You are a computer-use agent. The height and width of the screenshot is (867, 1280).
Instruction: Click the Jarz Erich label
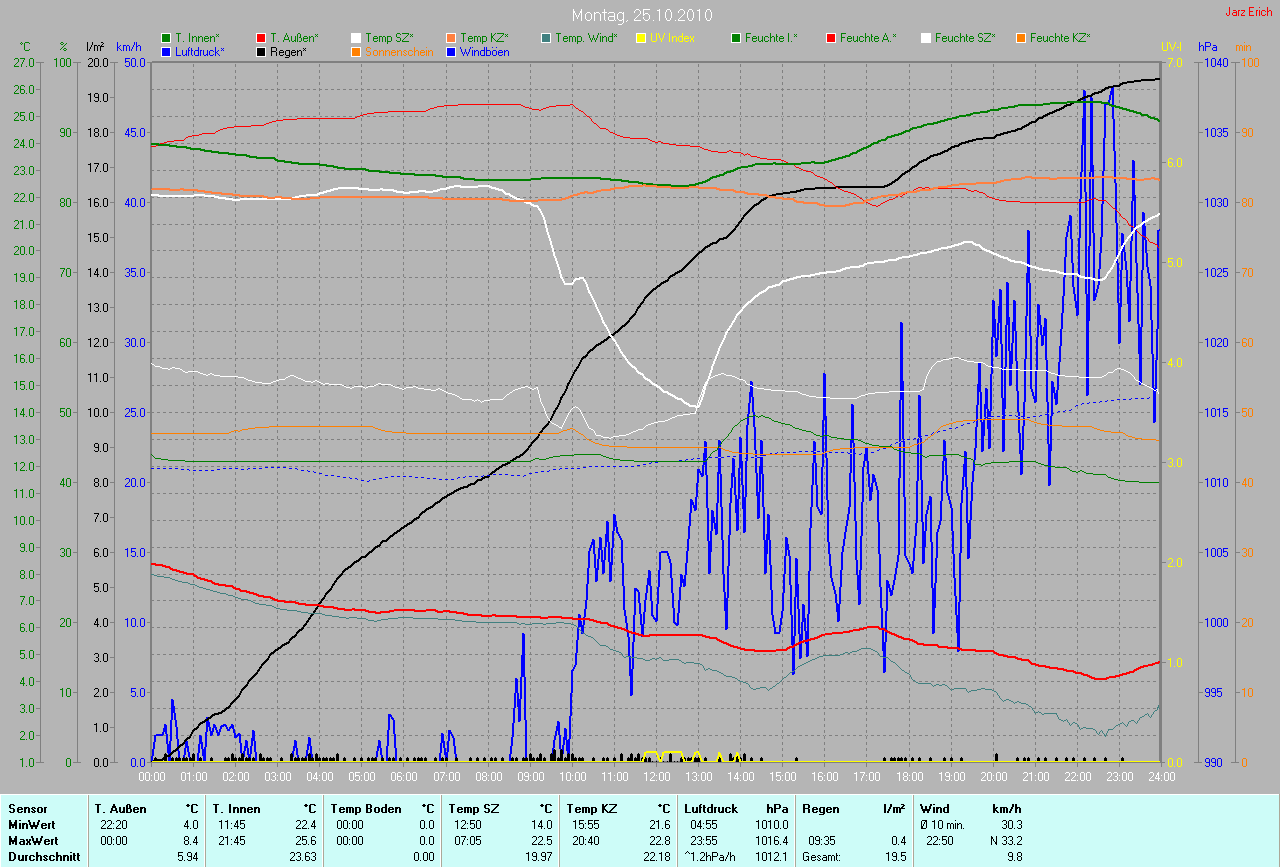tap(1249, 12)
